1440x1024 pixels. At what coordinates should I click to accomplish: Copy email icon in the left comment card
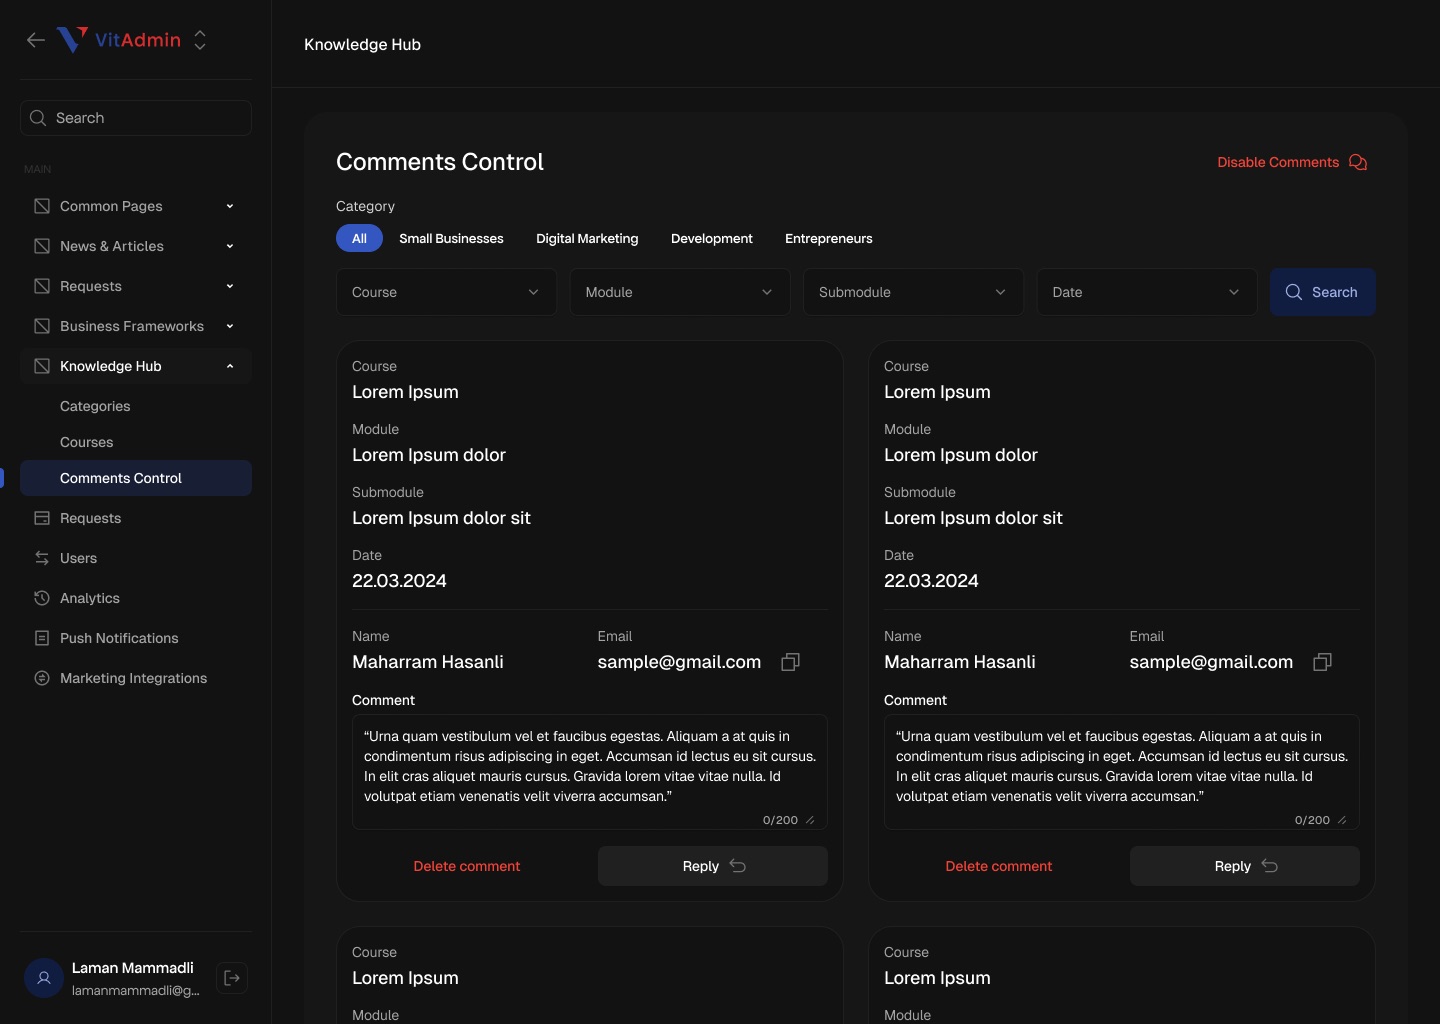[790, 662]
